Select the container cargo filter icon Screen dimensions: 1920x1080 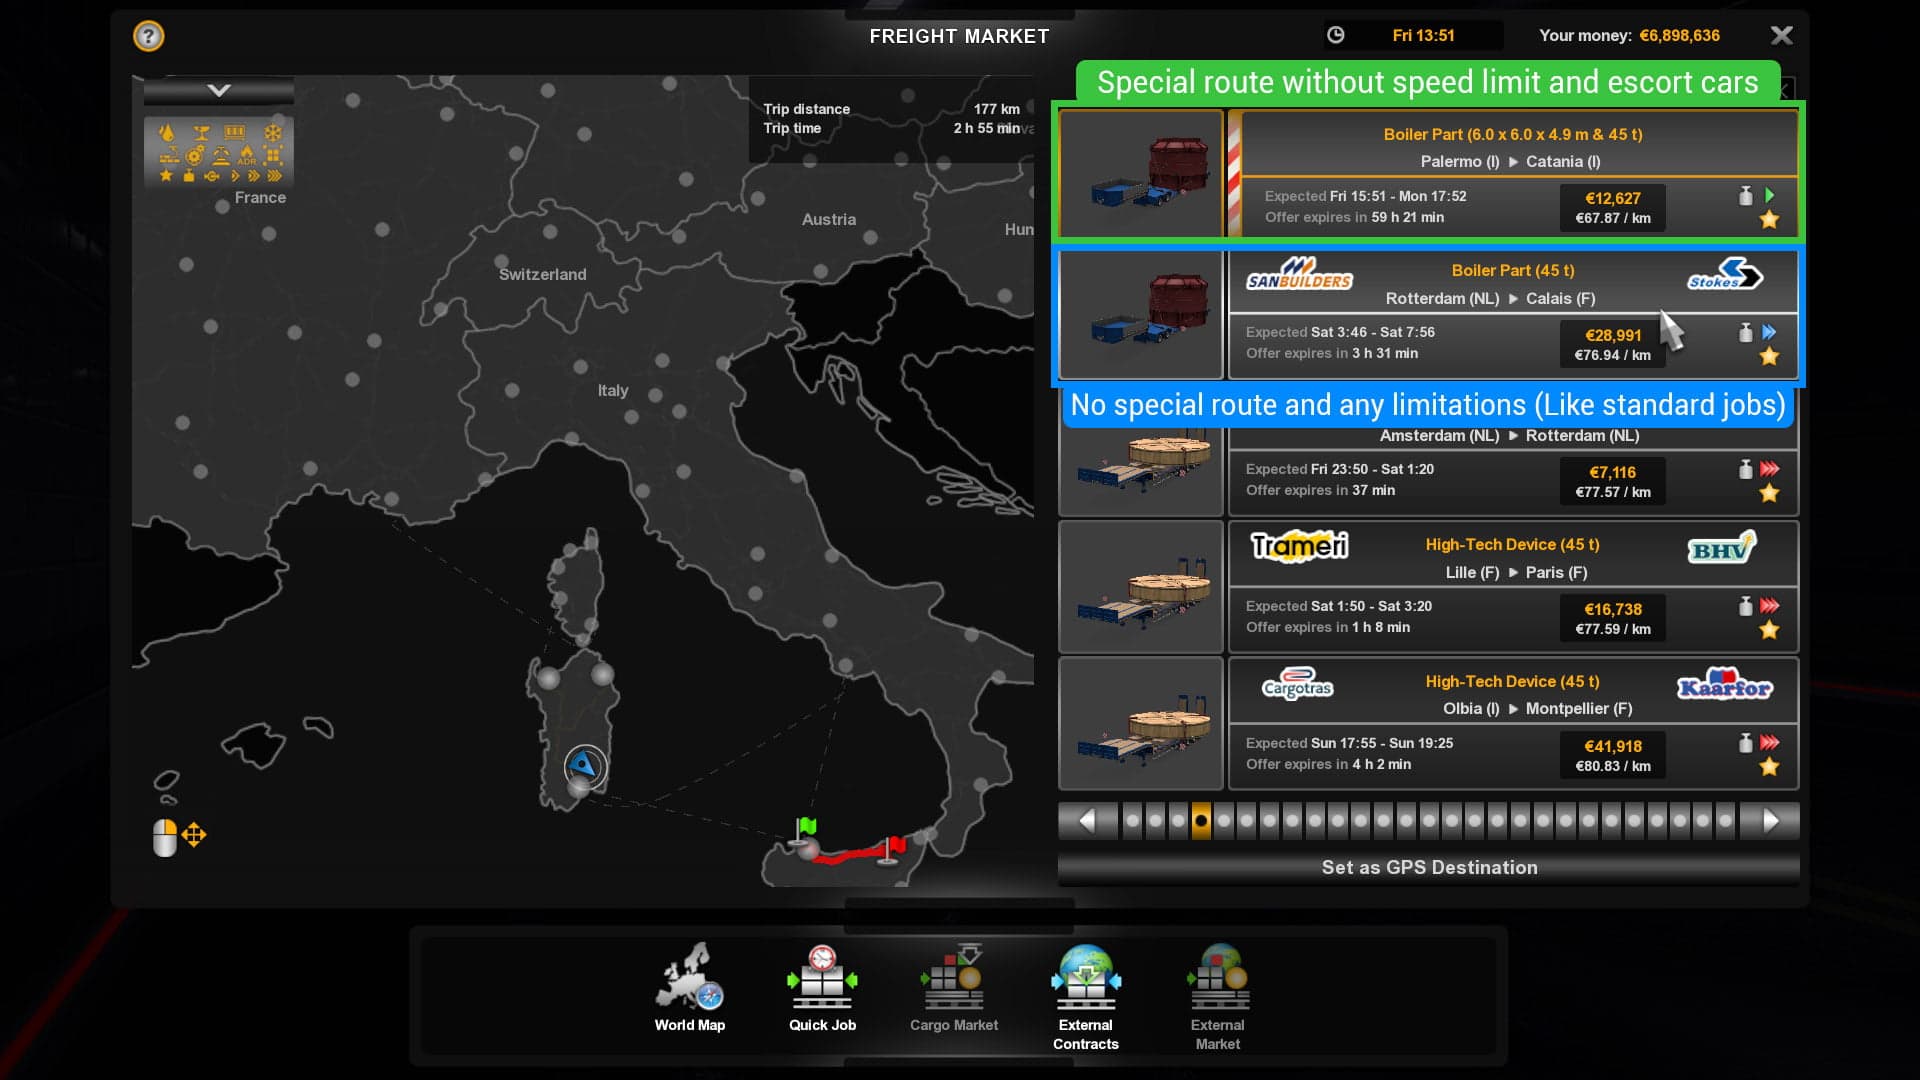(x=235, y=132)
